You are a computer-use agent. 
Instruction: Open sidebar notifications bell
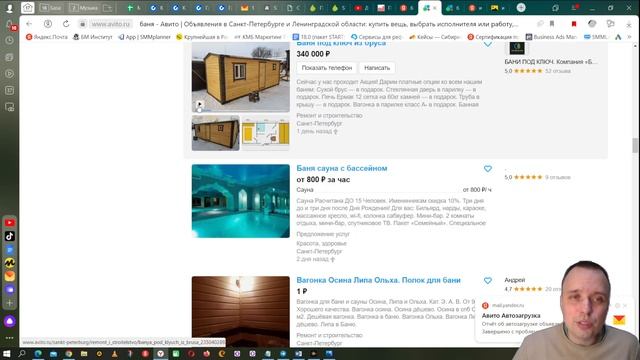pos(10,24)
